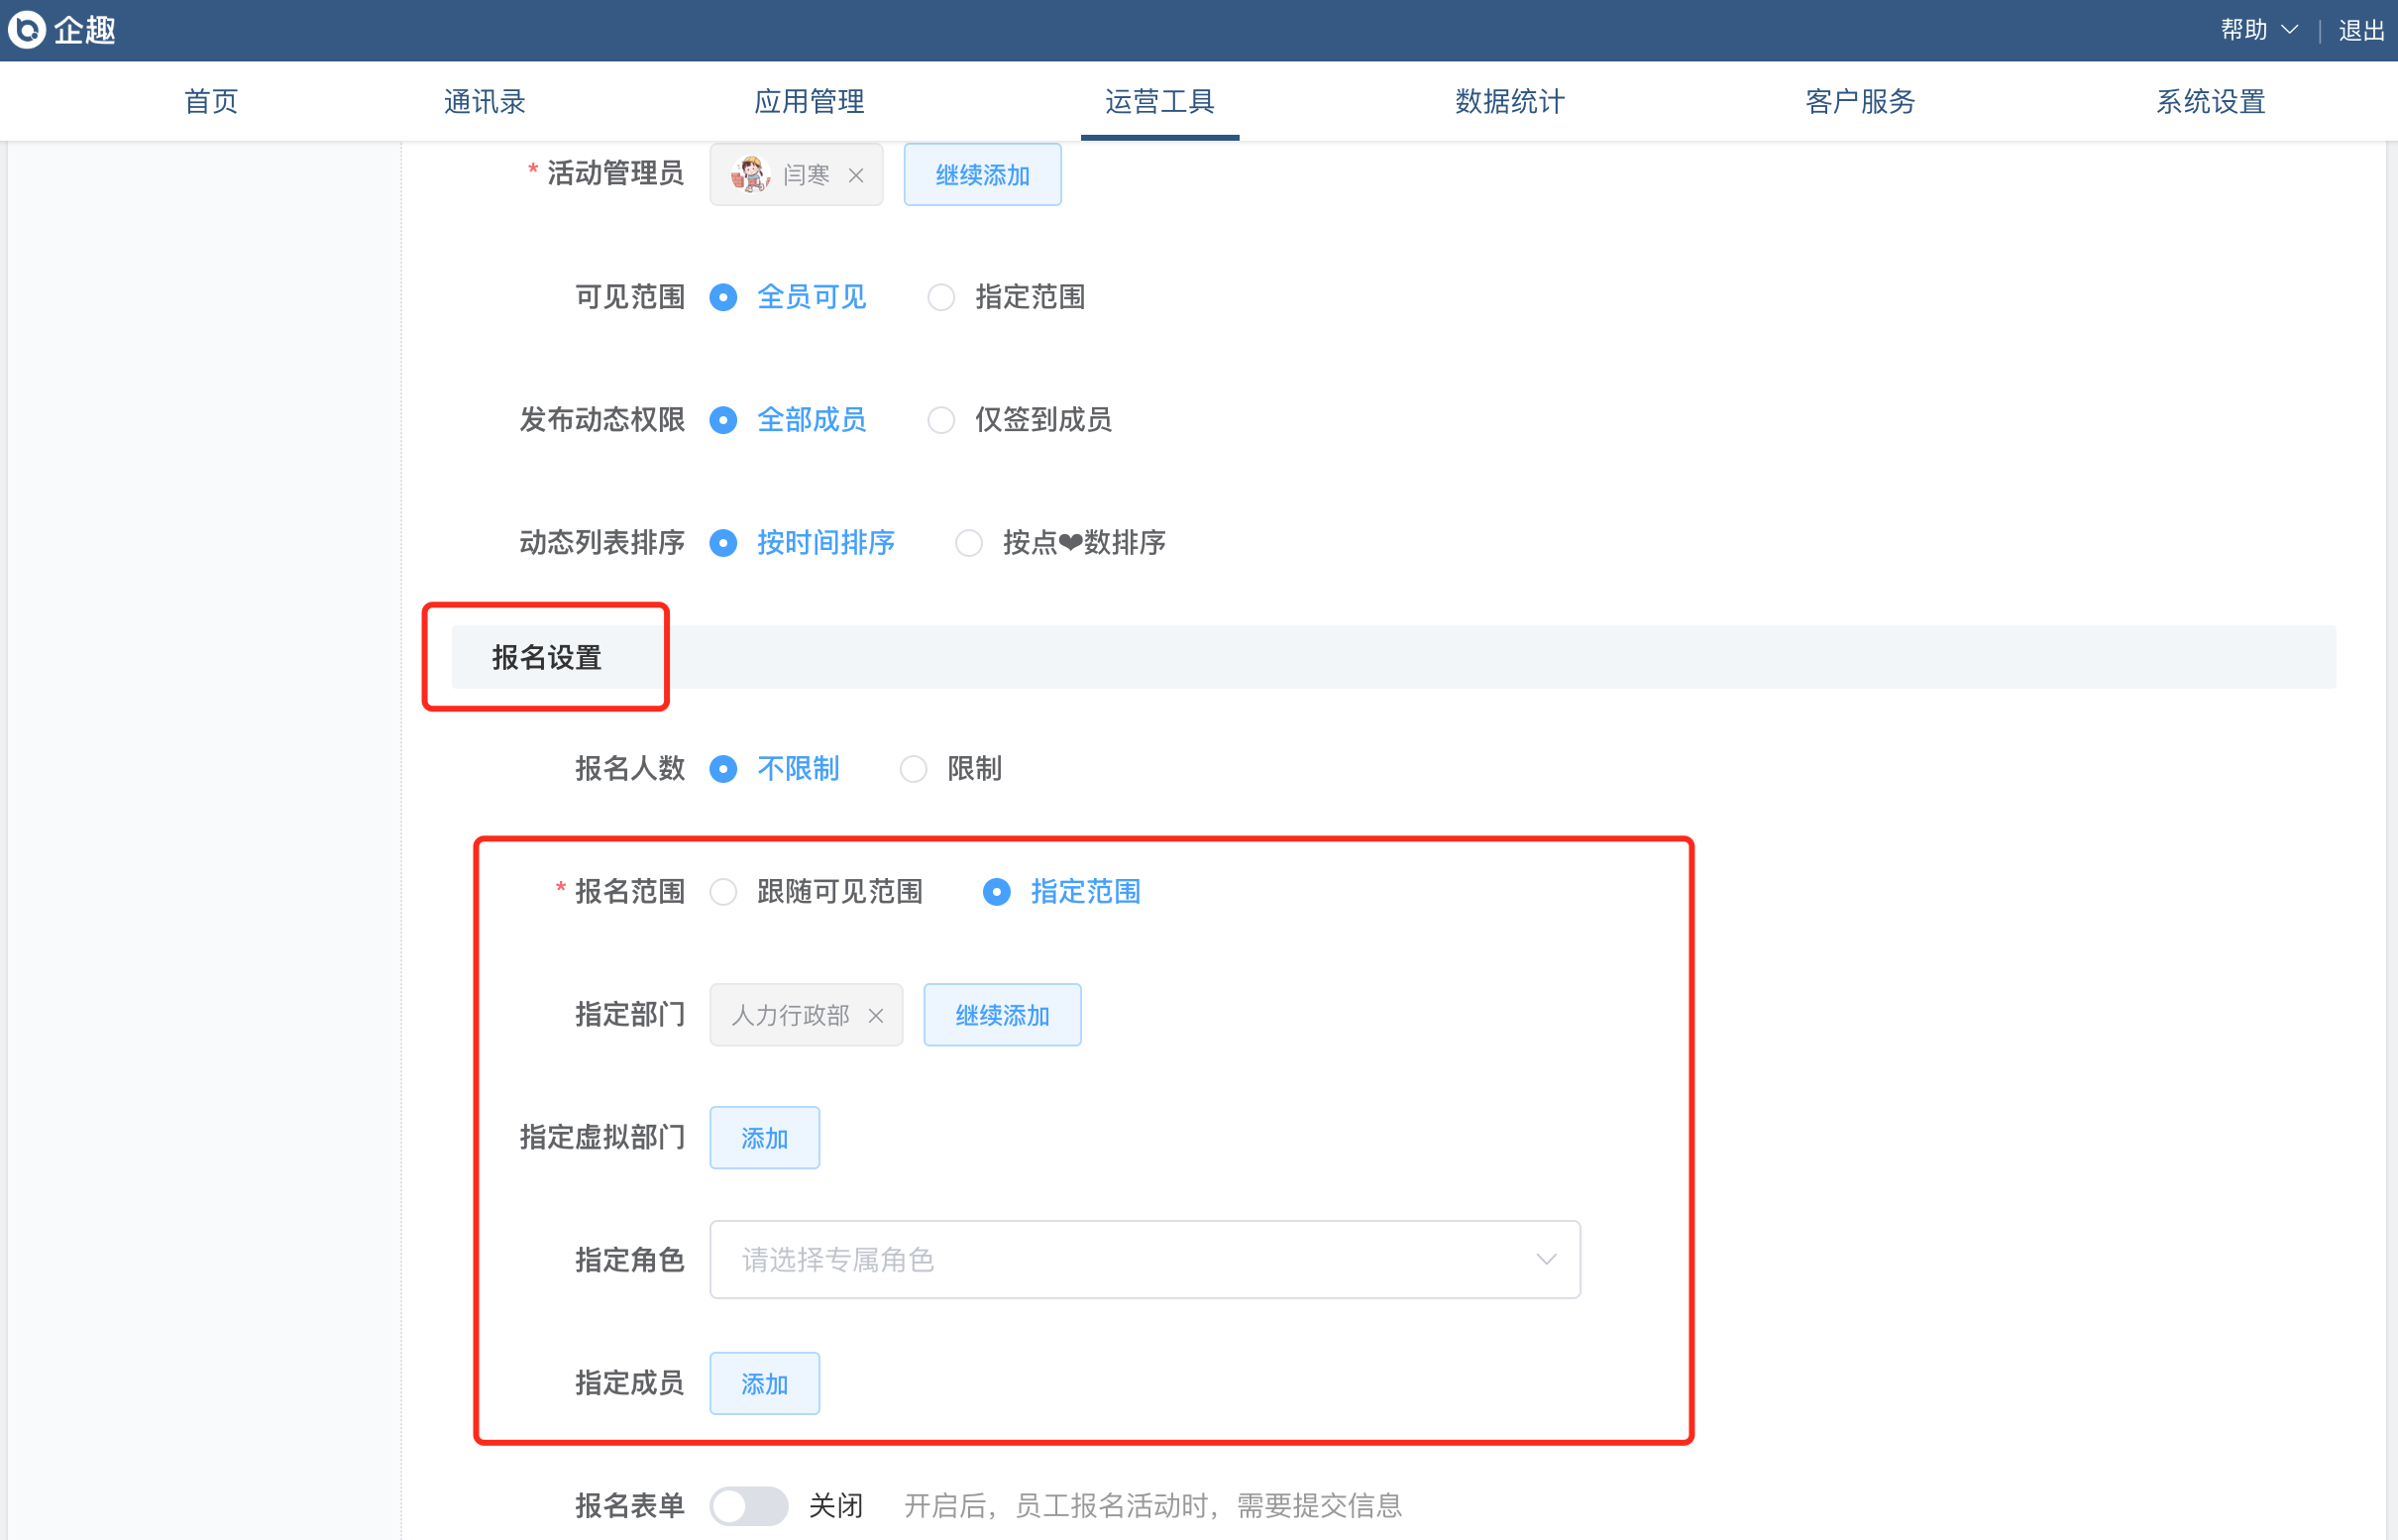Remove the 人力行政部 department tag
Screen dimensions: 2398x1540
point(876,1016)
